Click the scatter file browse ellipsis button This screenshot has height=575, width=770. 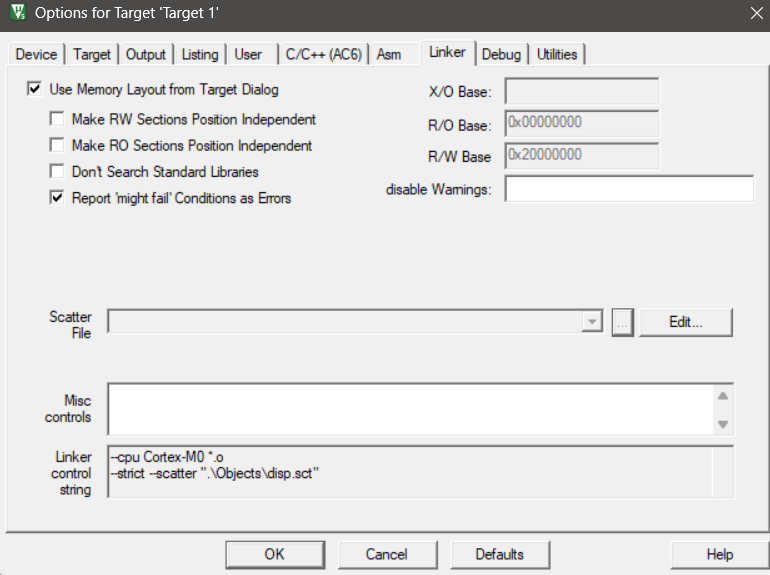point(622,322)
